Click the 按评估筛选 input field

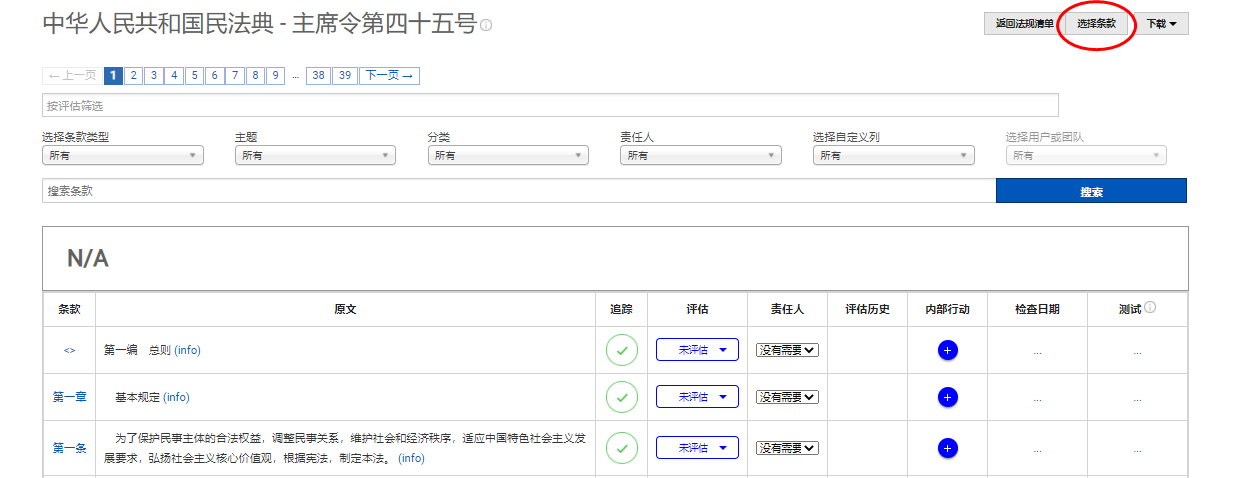[550, 105]
